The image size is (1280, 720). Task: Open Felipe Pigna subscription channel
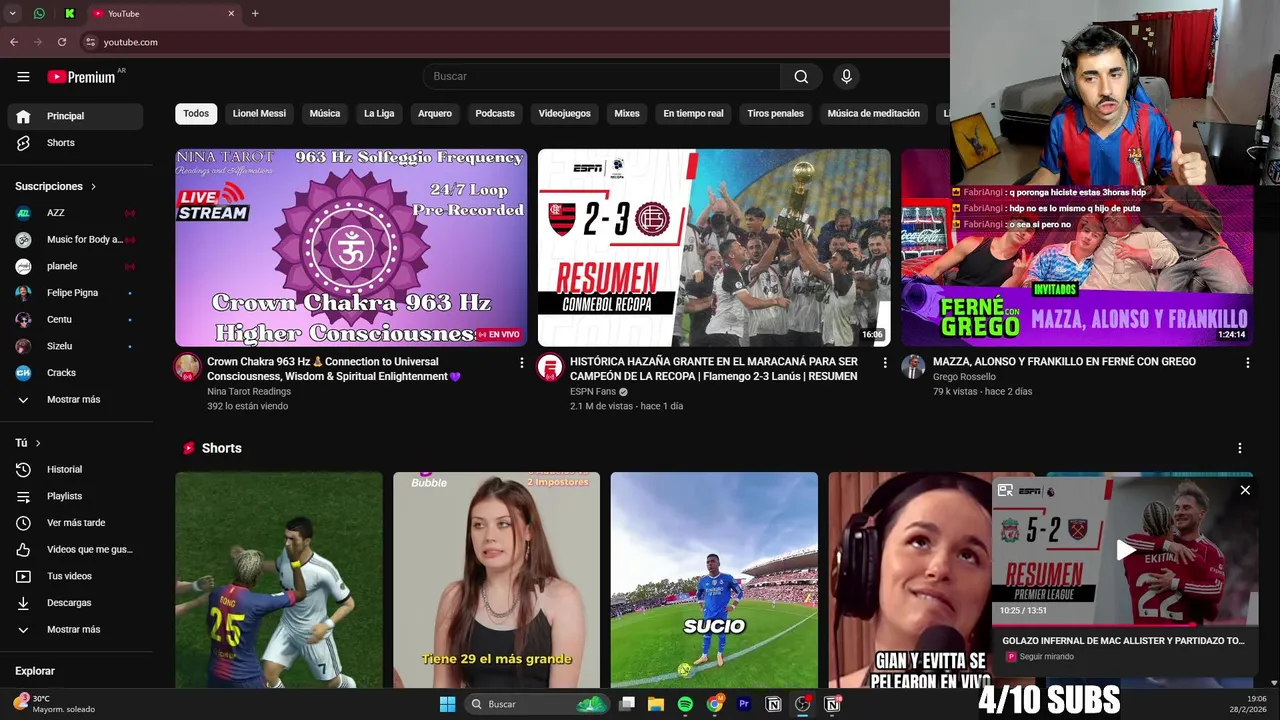coord(75,293)
